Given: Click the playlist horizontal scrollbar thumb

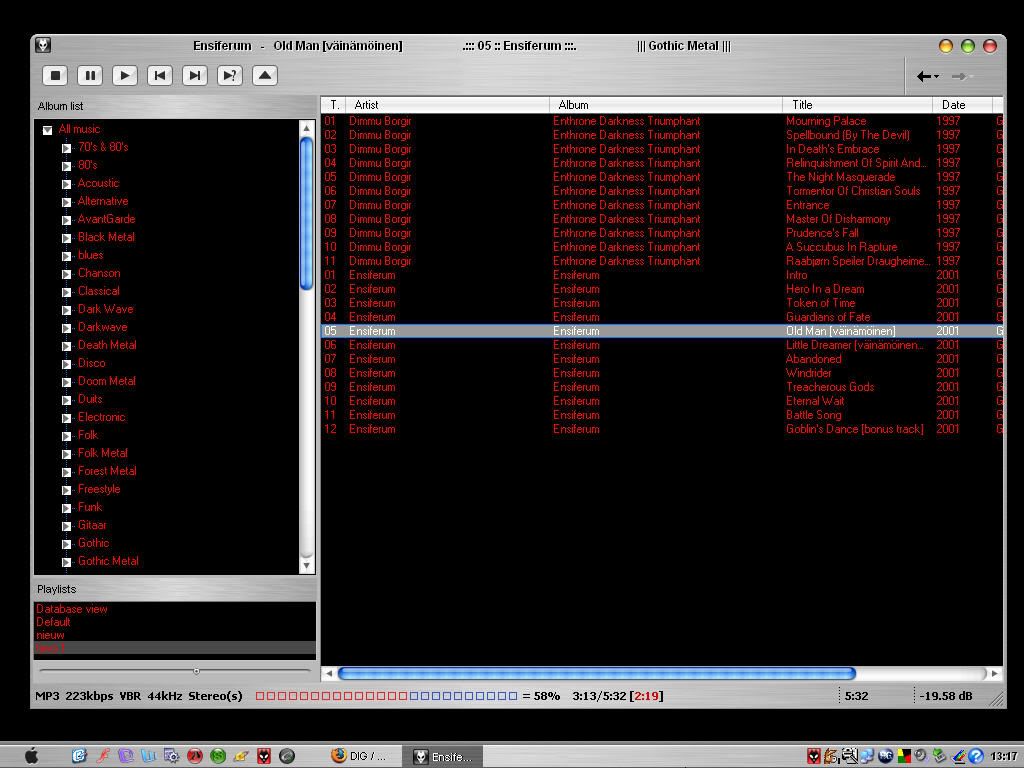Looking at the screenshot, I should [x=597, y=673].
